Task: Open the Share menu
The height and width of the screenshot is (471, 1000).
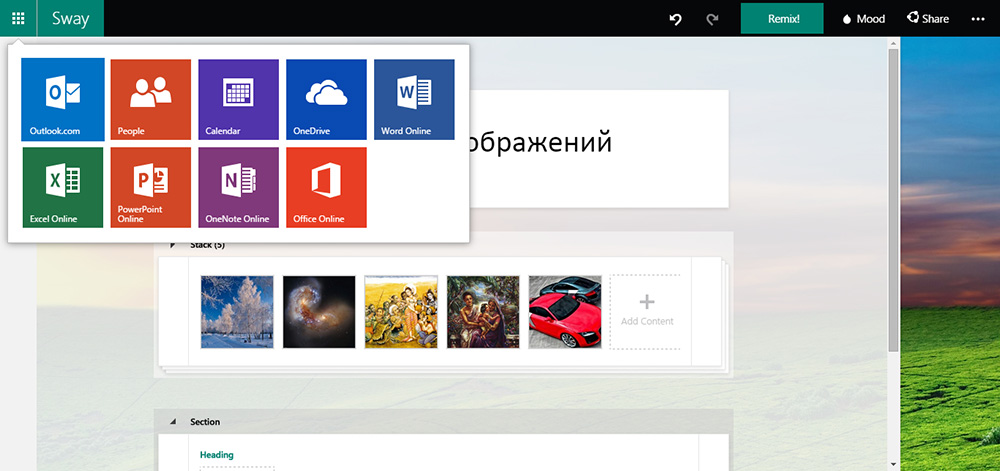Action: [928, 18]
